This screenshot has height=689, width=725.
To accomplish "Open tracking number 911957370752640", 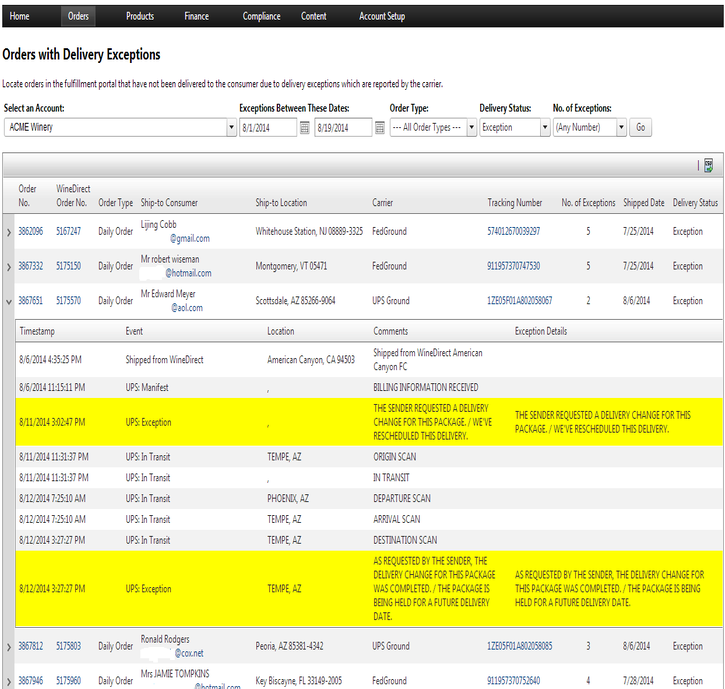I will coord(513,681).
